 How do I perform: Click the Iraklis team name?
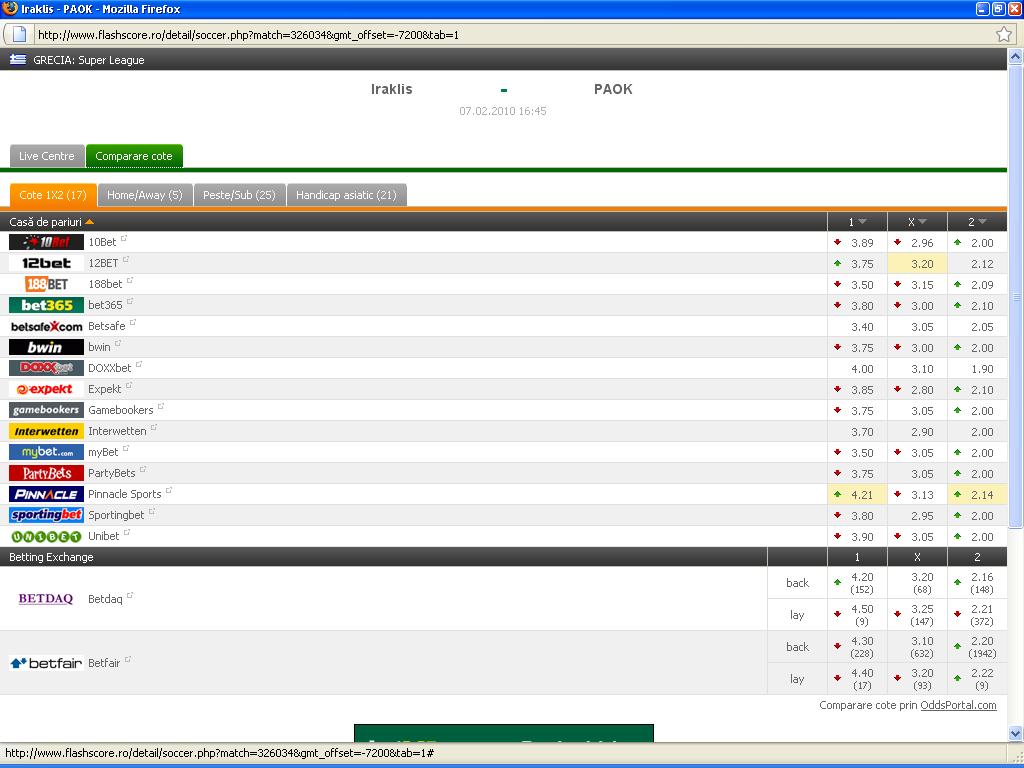click(392, 89)
